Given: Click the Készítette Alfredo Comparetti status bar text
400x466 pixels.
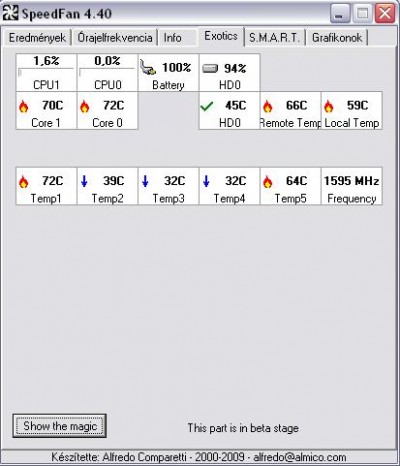Looking at the screenshot, I should tap(199, 457).
